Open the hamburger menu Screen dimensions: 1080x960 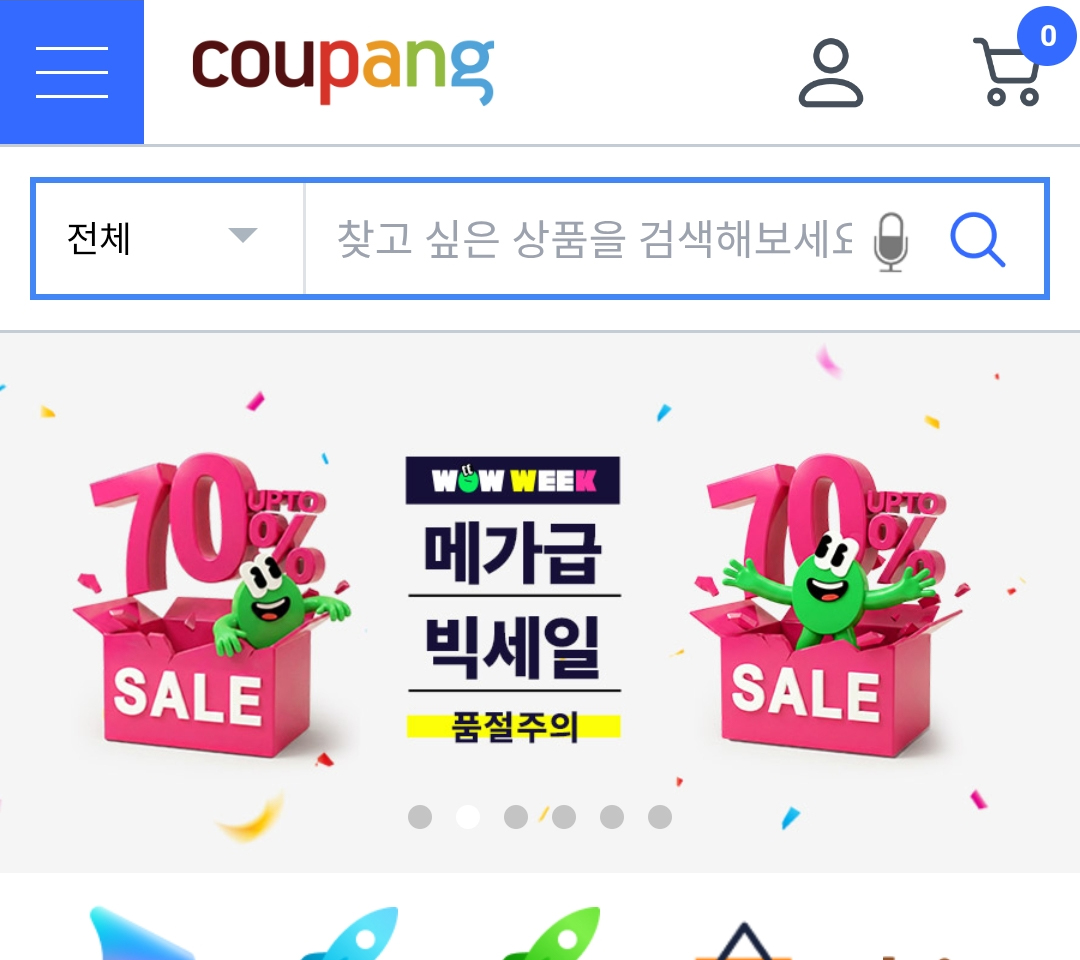coord(72,72)
